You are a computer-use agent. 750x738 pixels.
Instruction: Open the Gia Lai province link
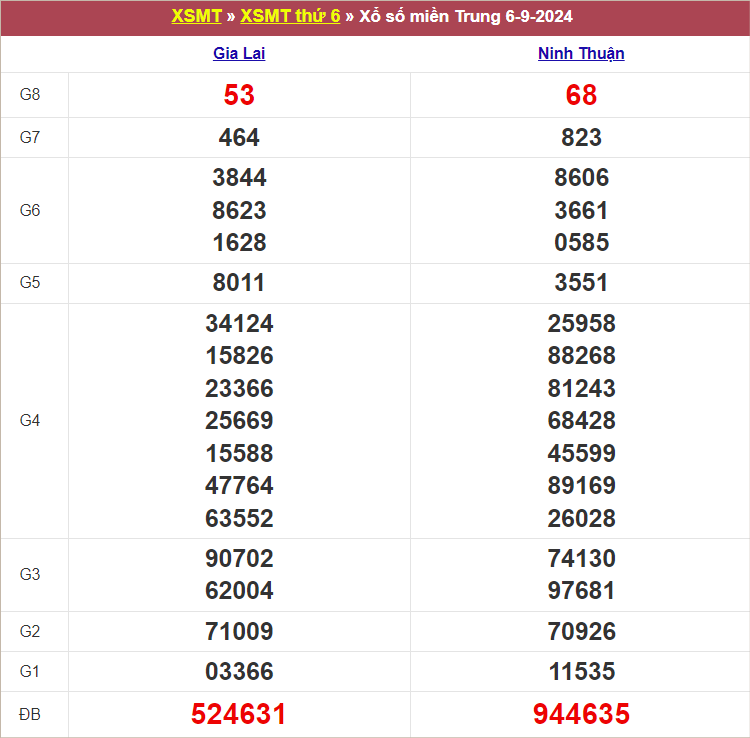click(x=239, y=53)
